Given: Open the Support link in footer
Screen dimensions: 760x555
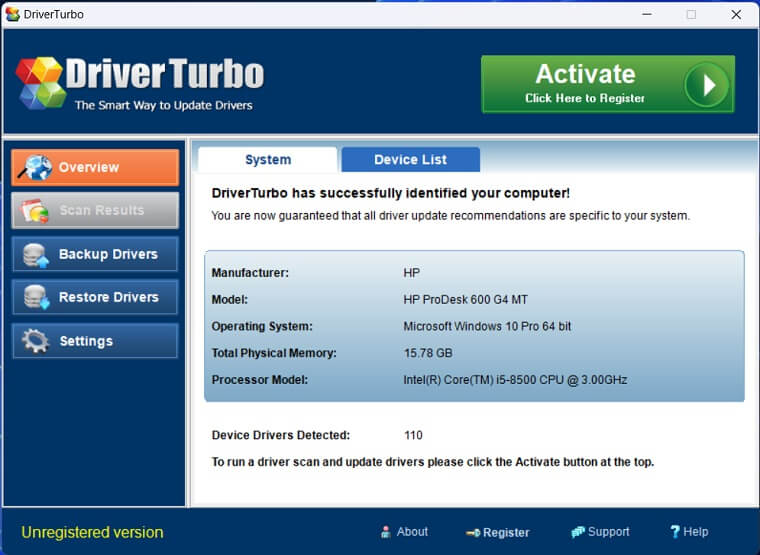Looking at the screenshot, I should tap(600, 532).
